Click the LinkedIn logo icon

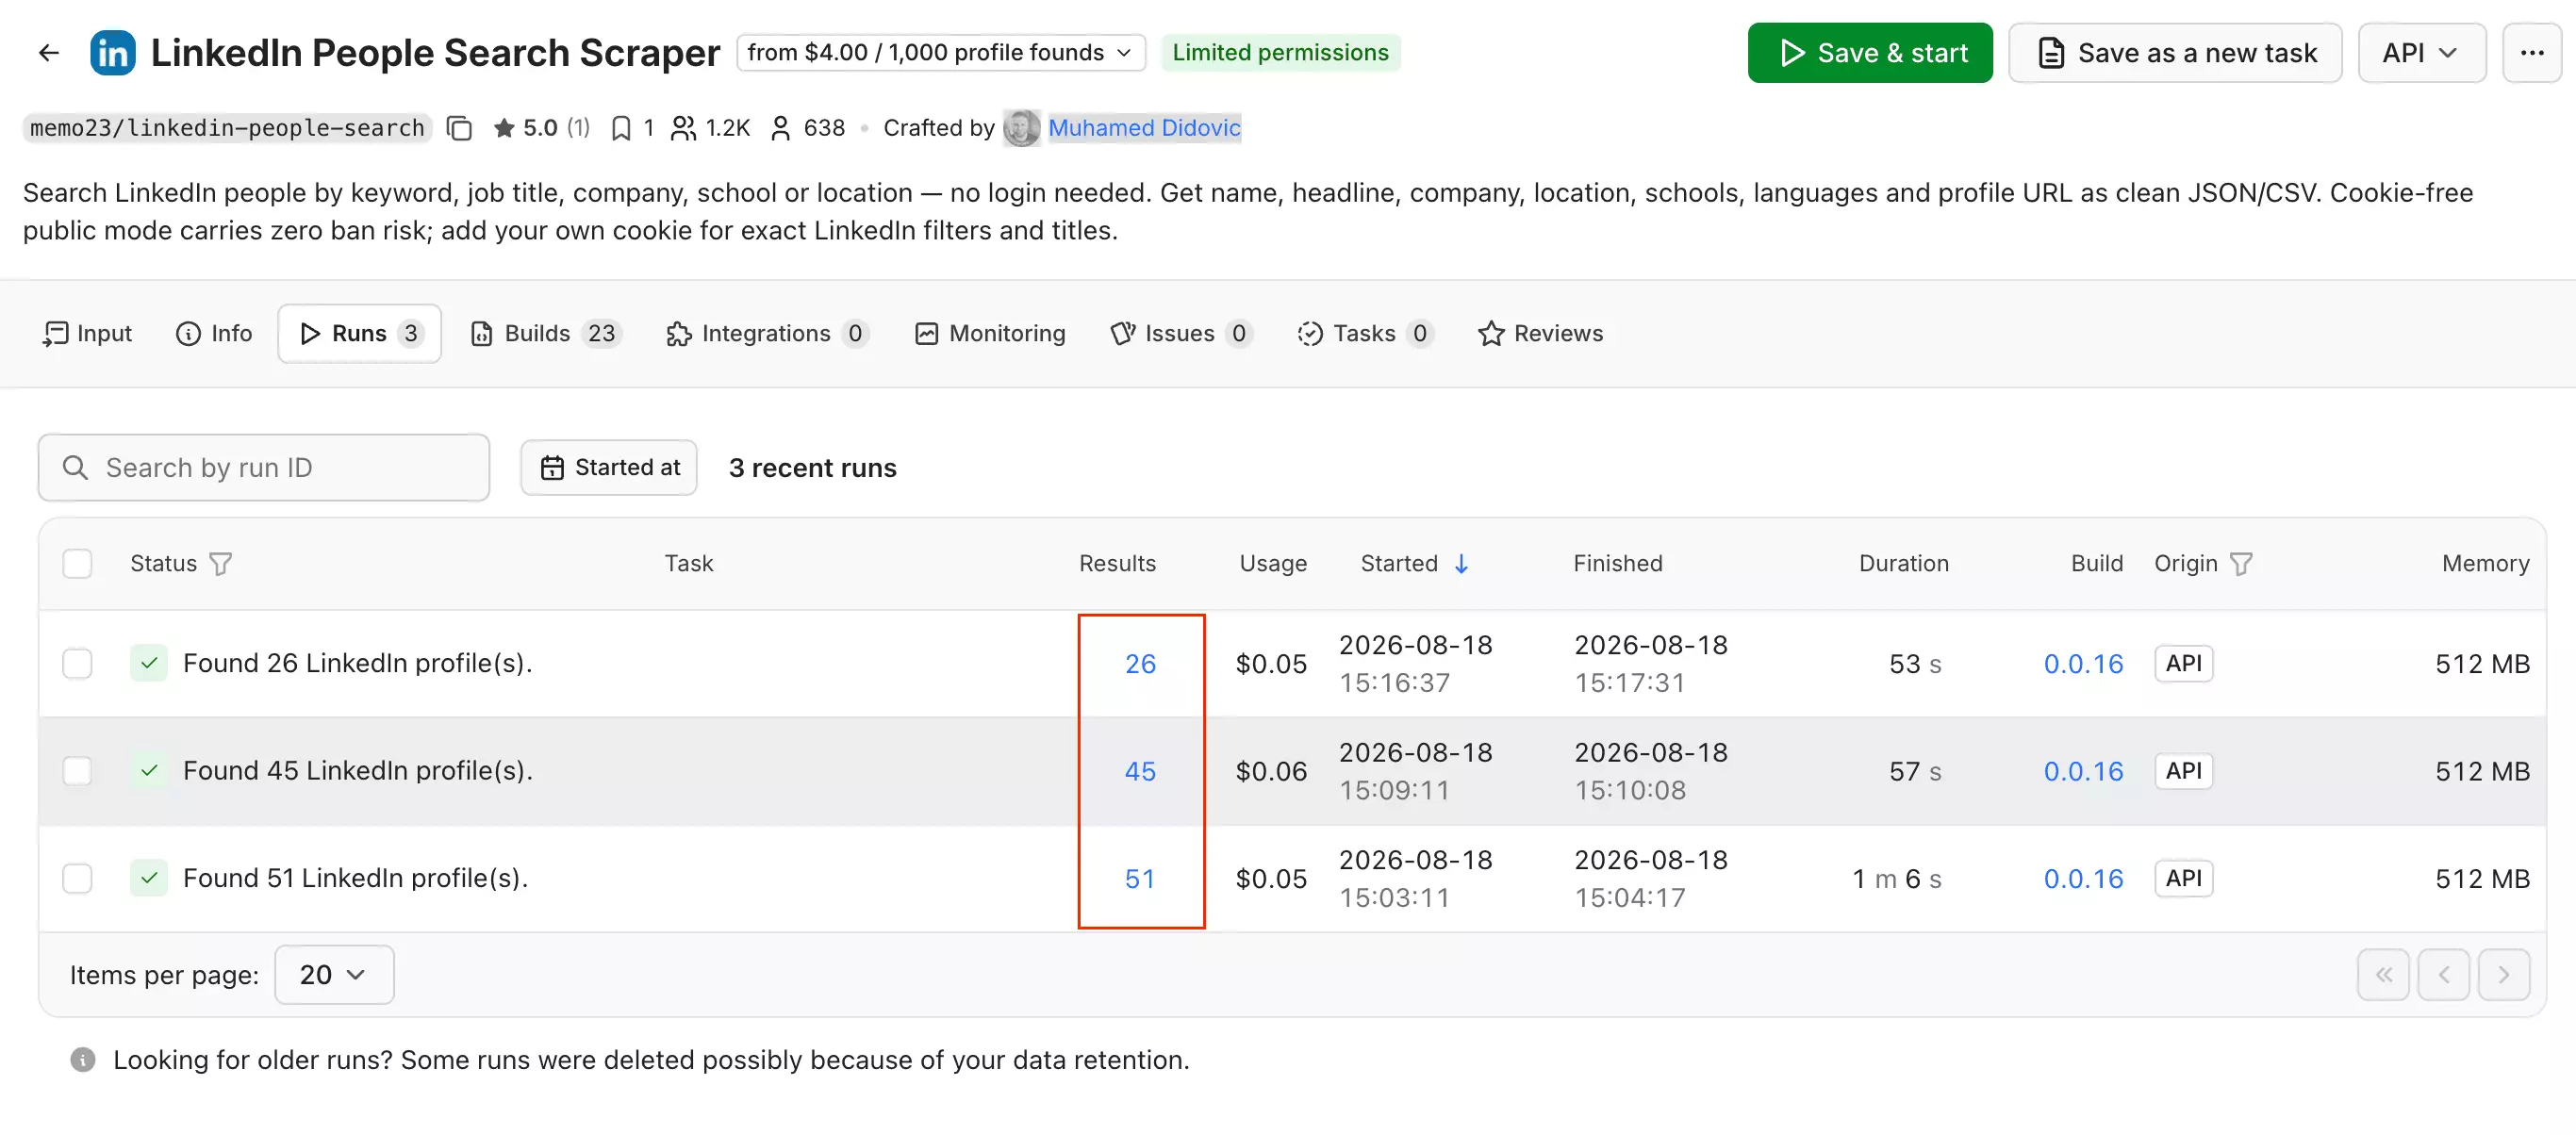(x=113, y=53)
